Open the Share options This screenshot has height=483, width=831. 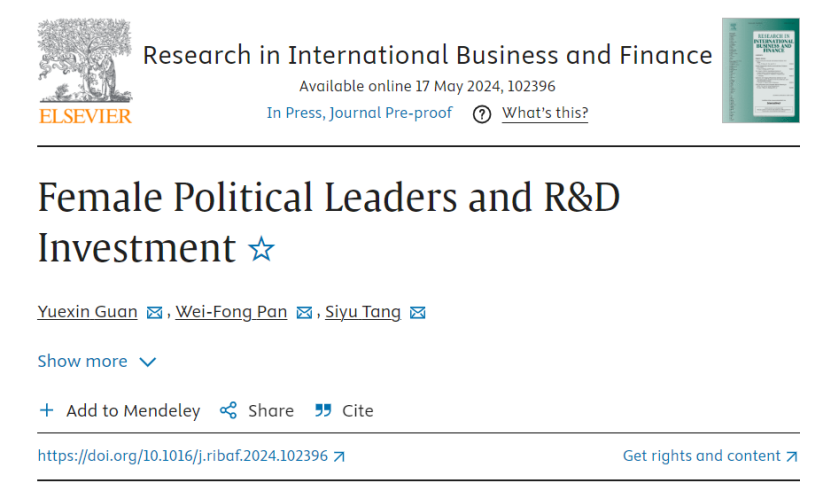tap(257, 411)
